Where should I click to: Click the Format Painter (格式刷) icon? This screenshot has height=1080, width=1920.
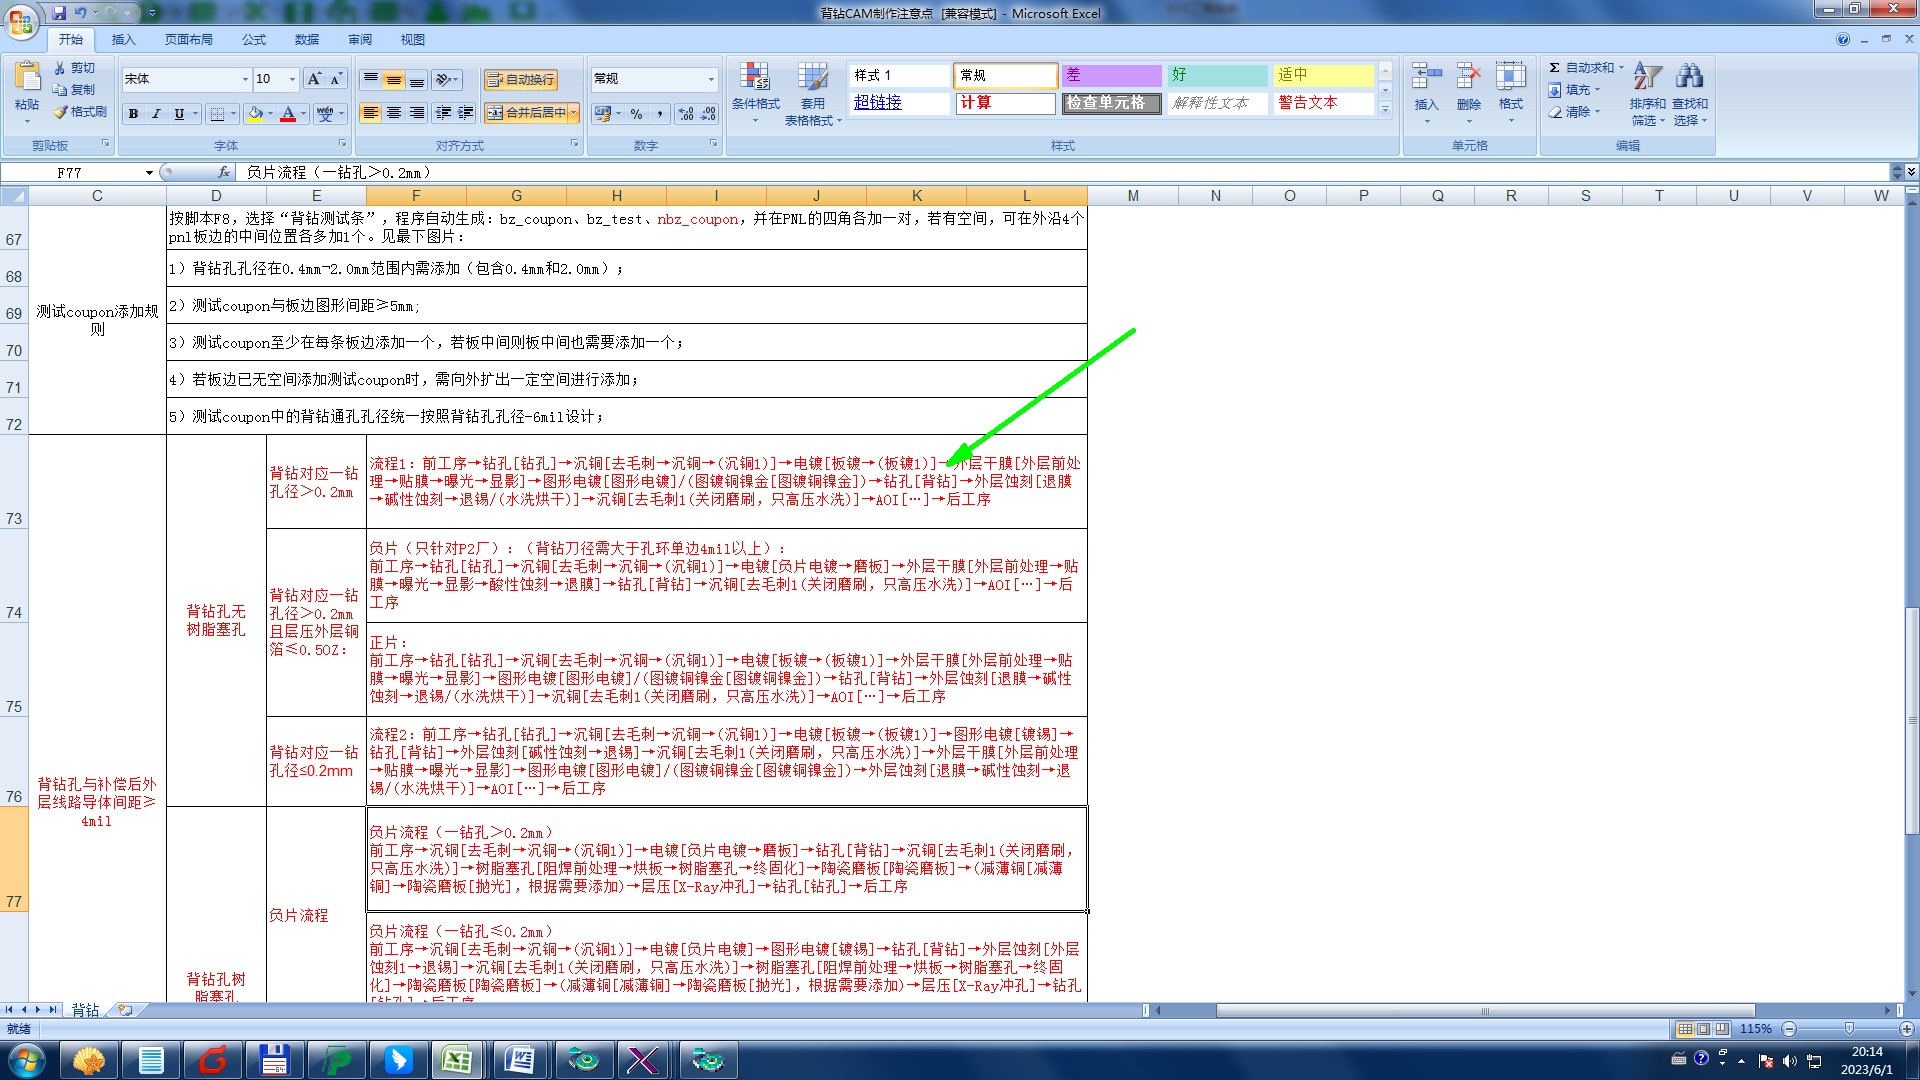80,112
